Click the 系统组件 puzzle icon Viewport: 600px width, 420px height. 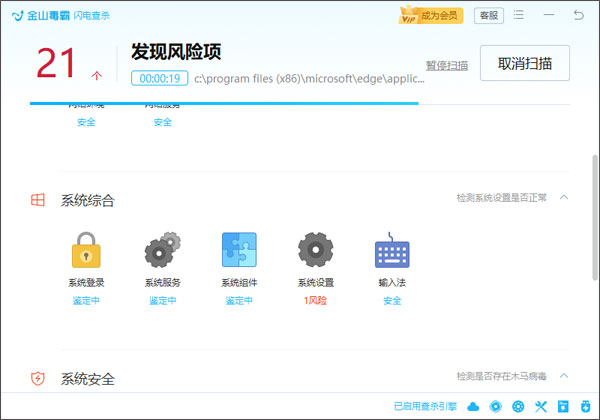tap(239, 250)
